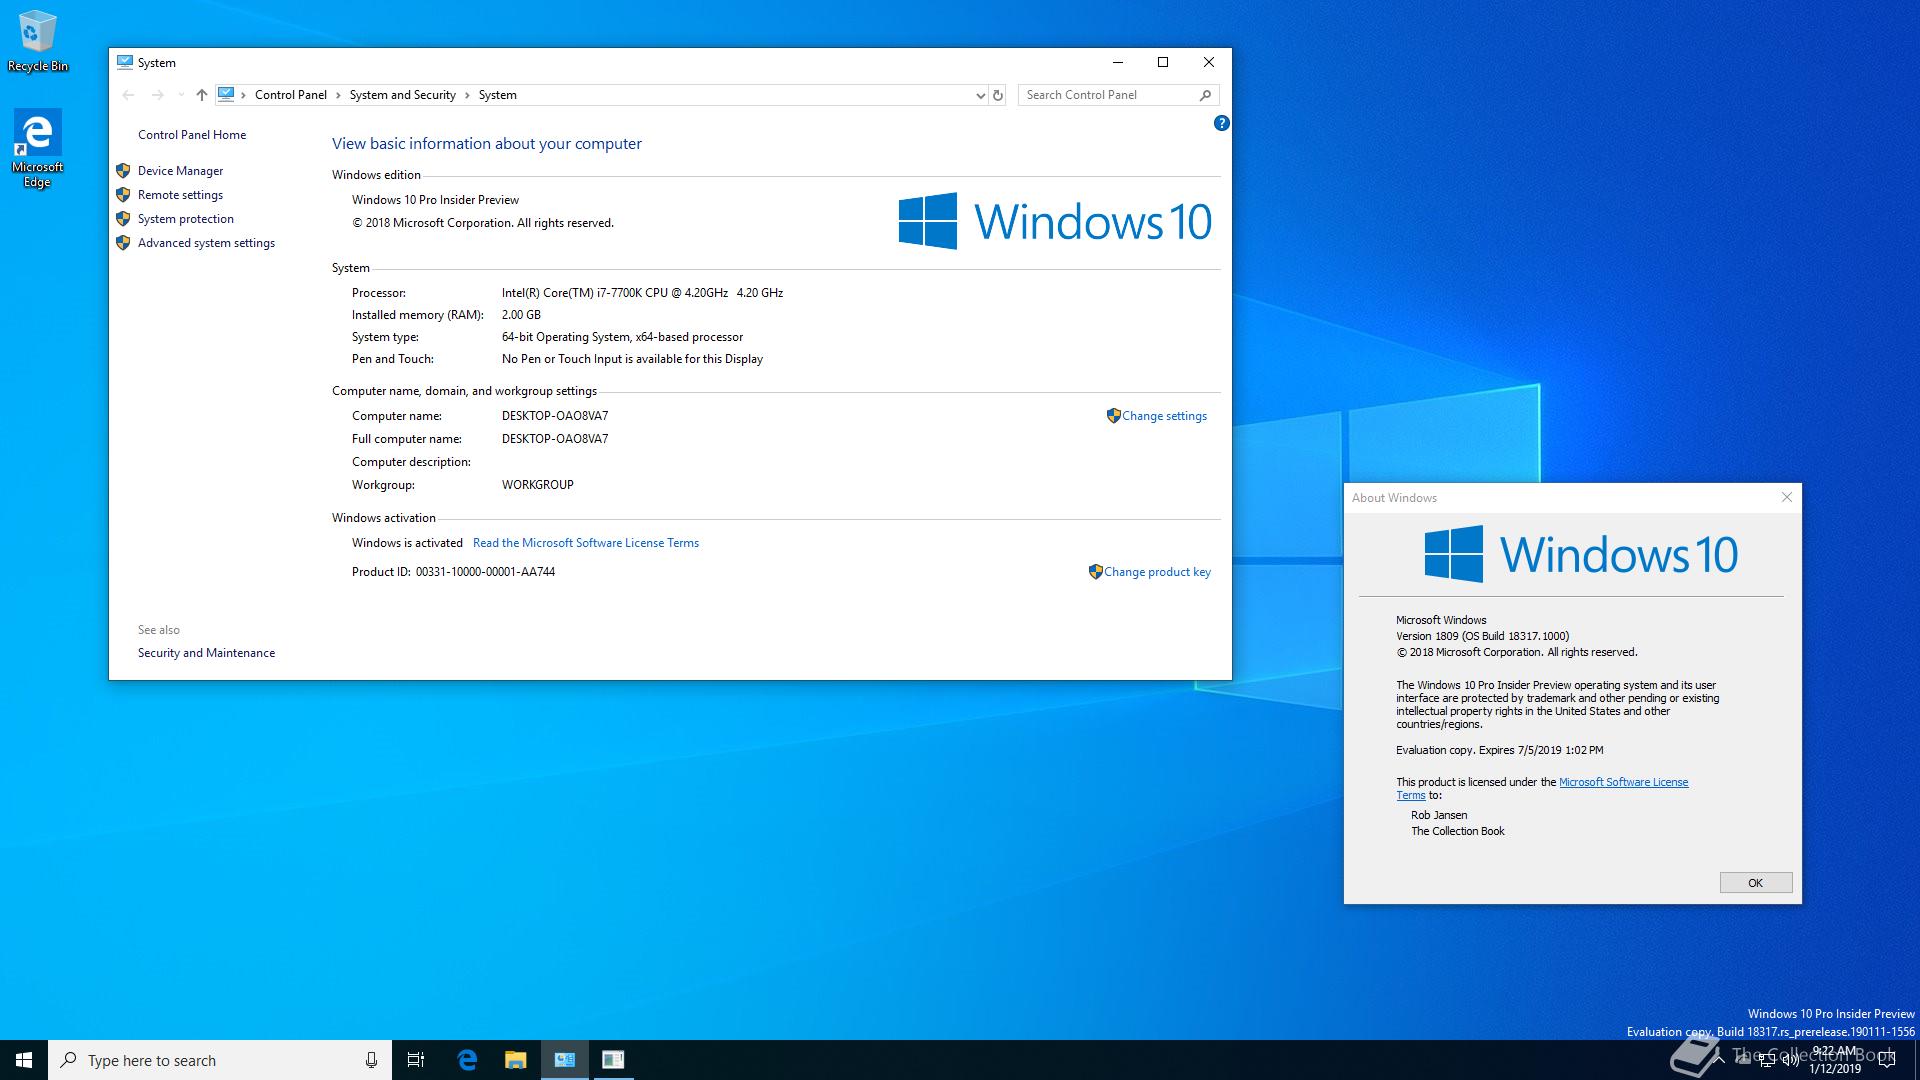Open volume control tray icon
Screen dimensions: 1920x1080
(1790, 1060)
